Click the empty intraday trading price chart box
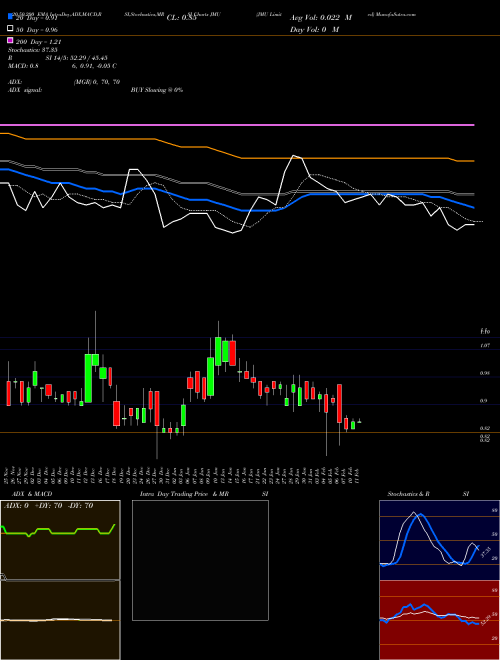Viewport: 500px width, 660px height. click(200, 560)
